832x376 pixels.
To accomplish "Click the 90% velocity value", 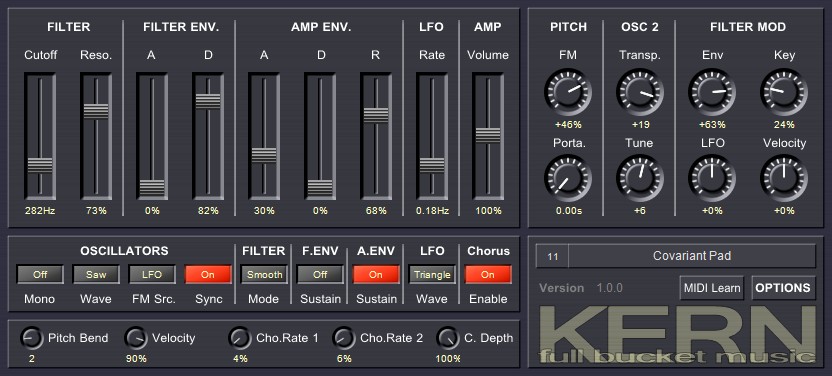I will coord(136,358).
